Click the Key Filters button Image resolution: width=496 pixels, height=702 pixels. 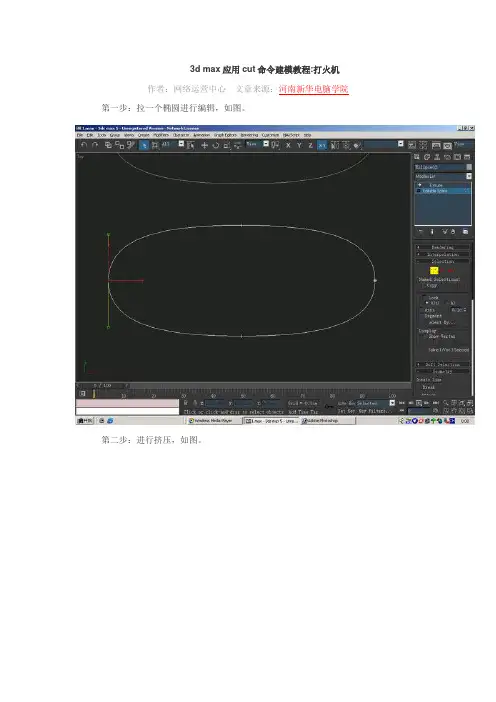[x=375, y=411]
